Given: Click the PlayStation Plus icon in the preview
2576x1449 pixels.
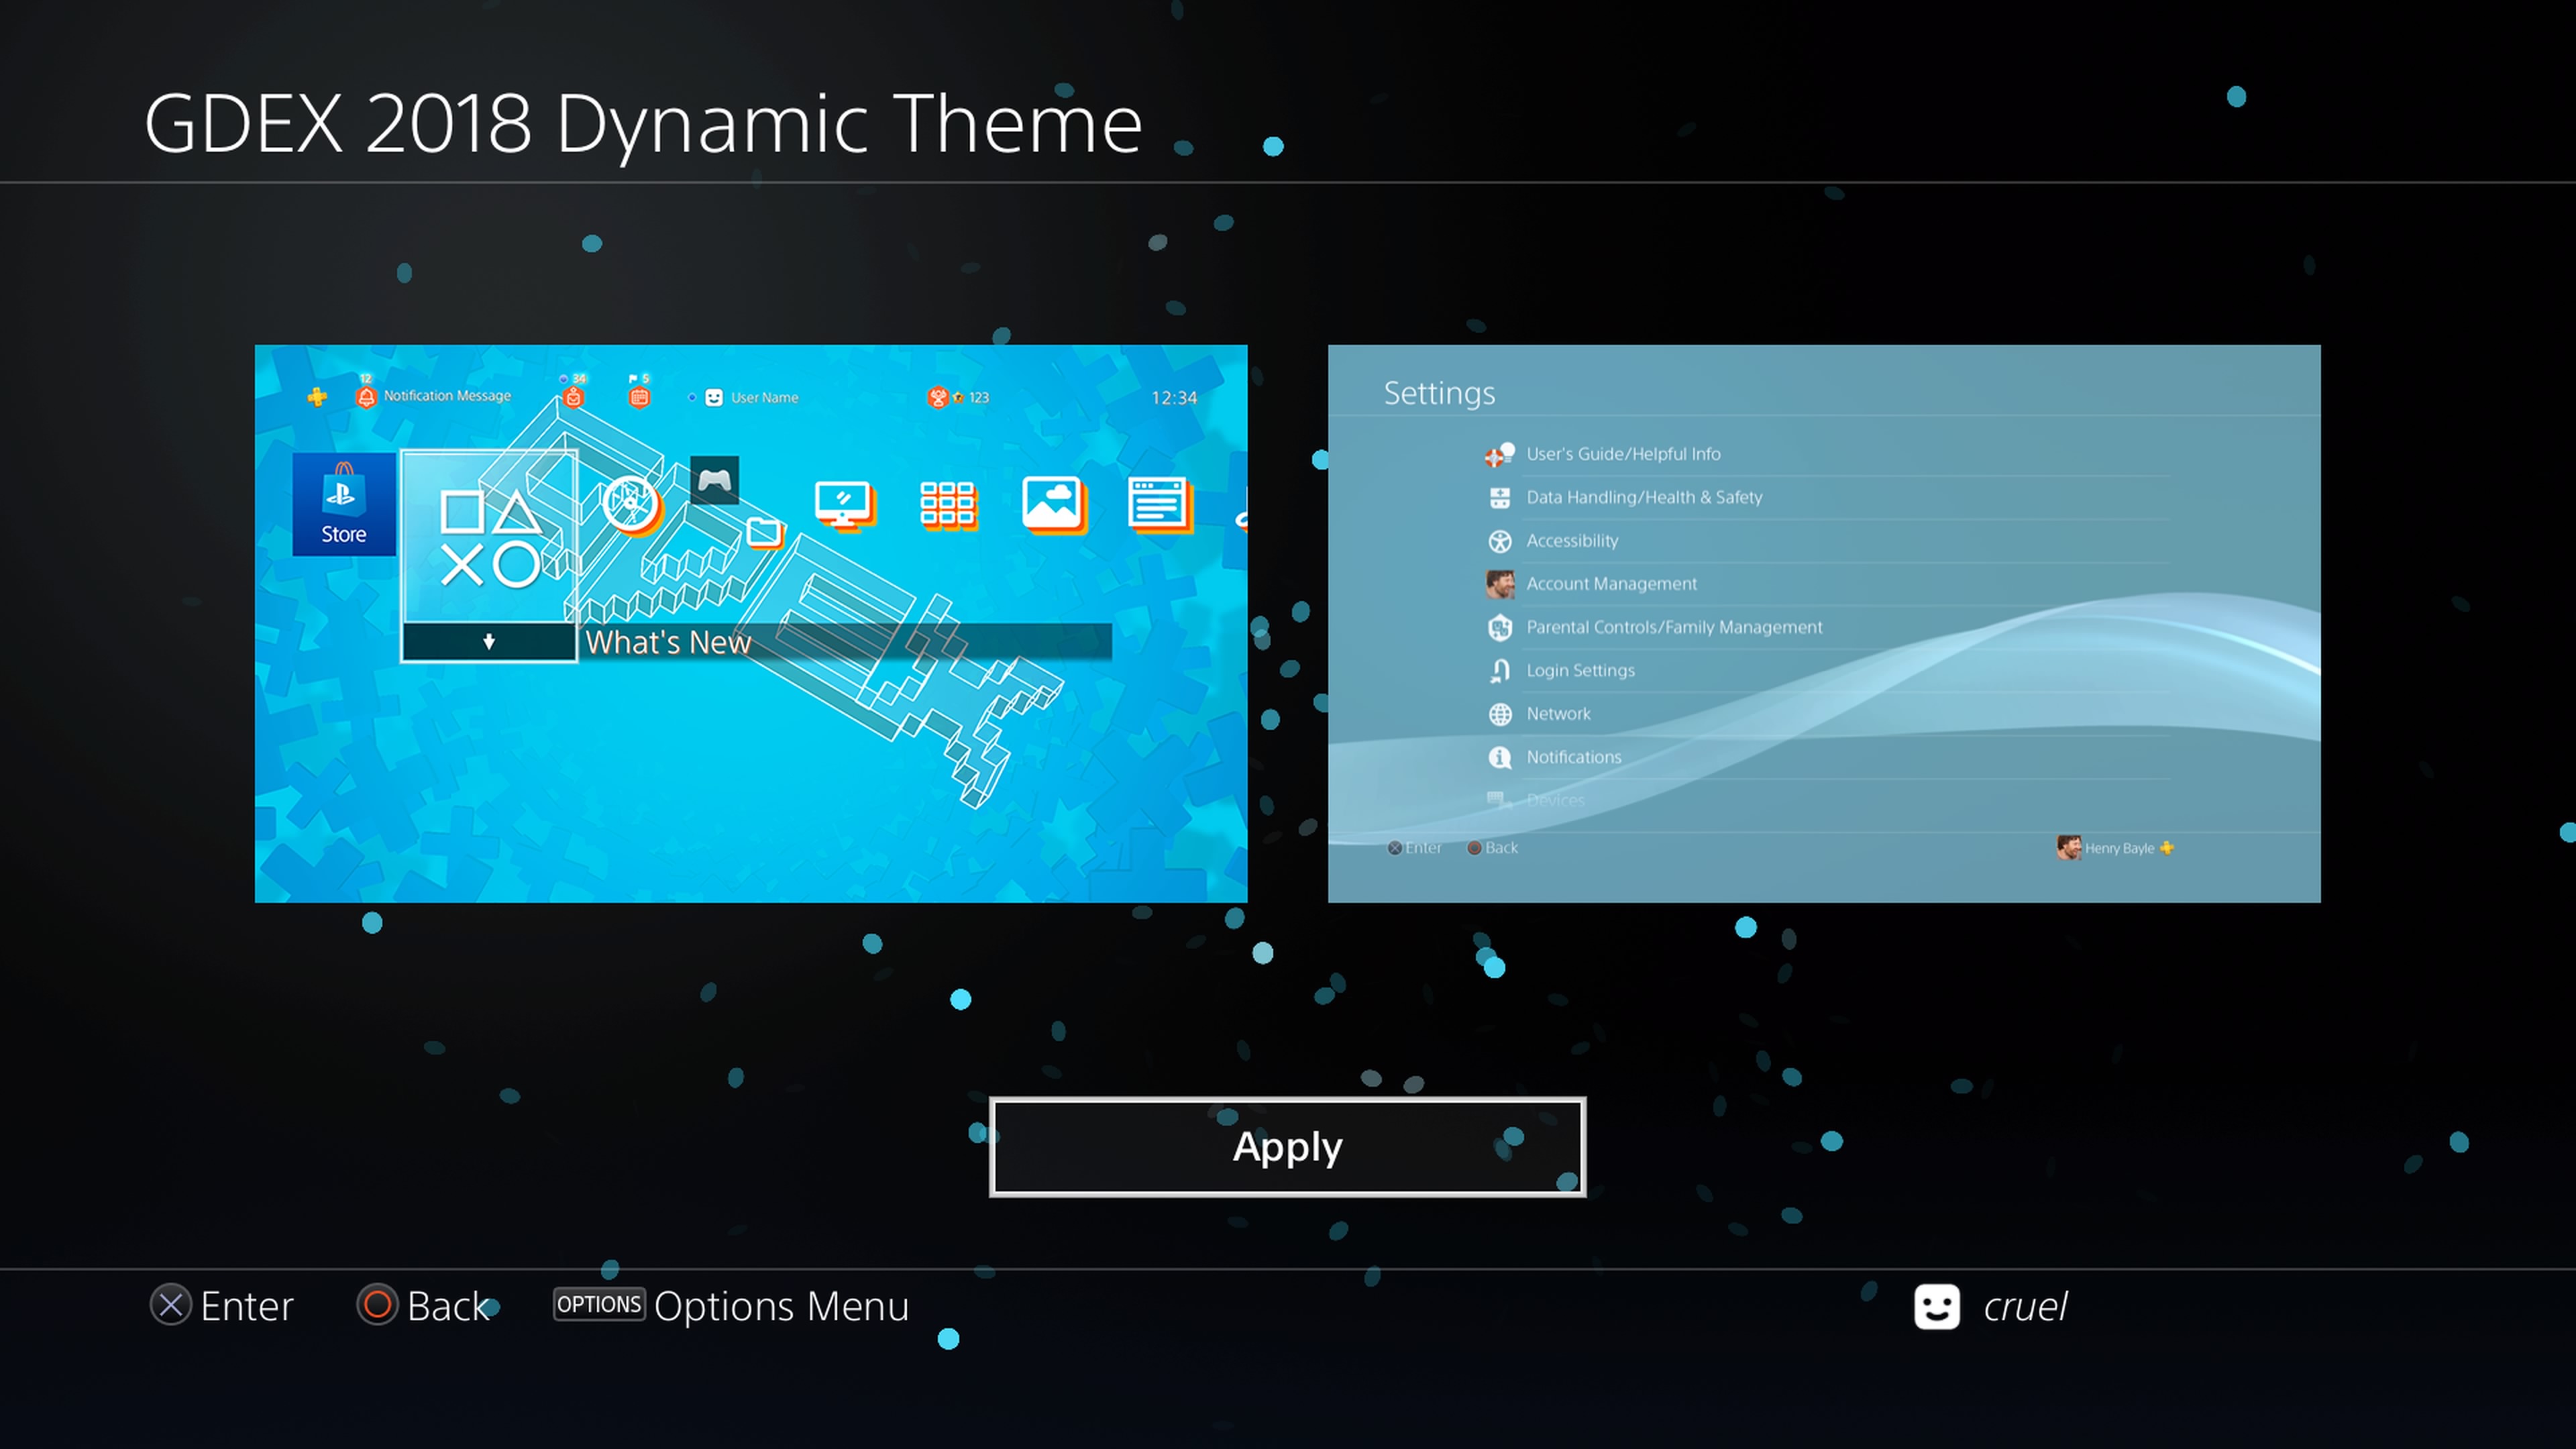Looking at the screenshot, I should pyautogui.click(x=317, y=397).
